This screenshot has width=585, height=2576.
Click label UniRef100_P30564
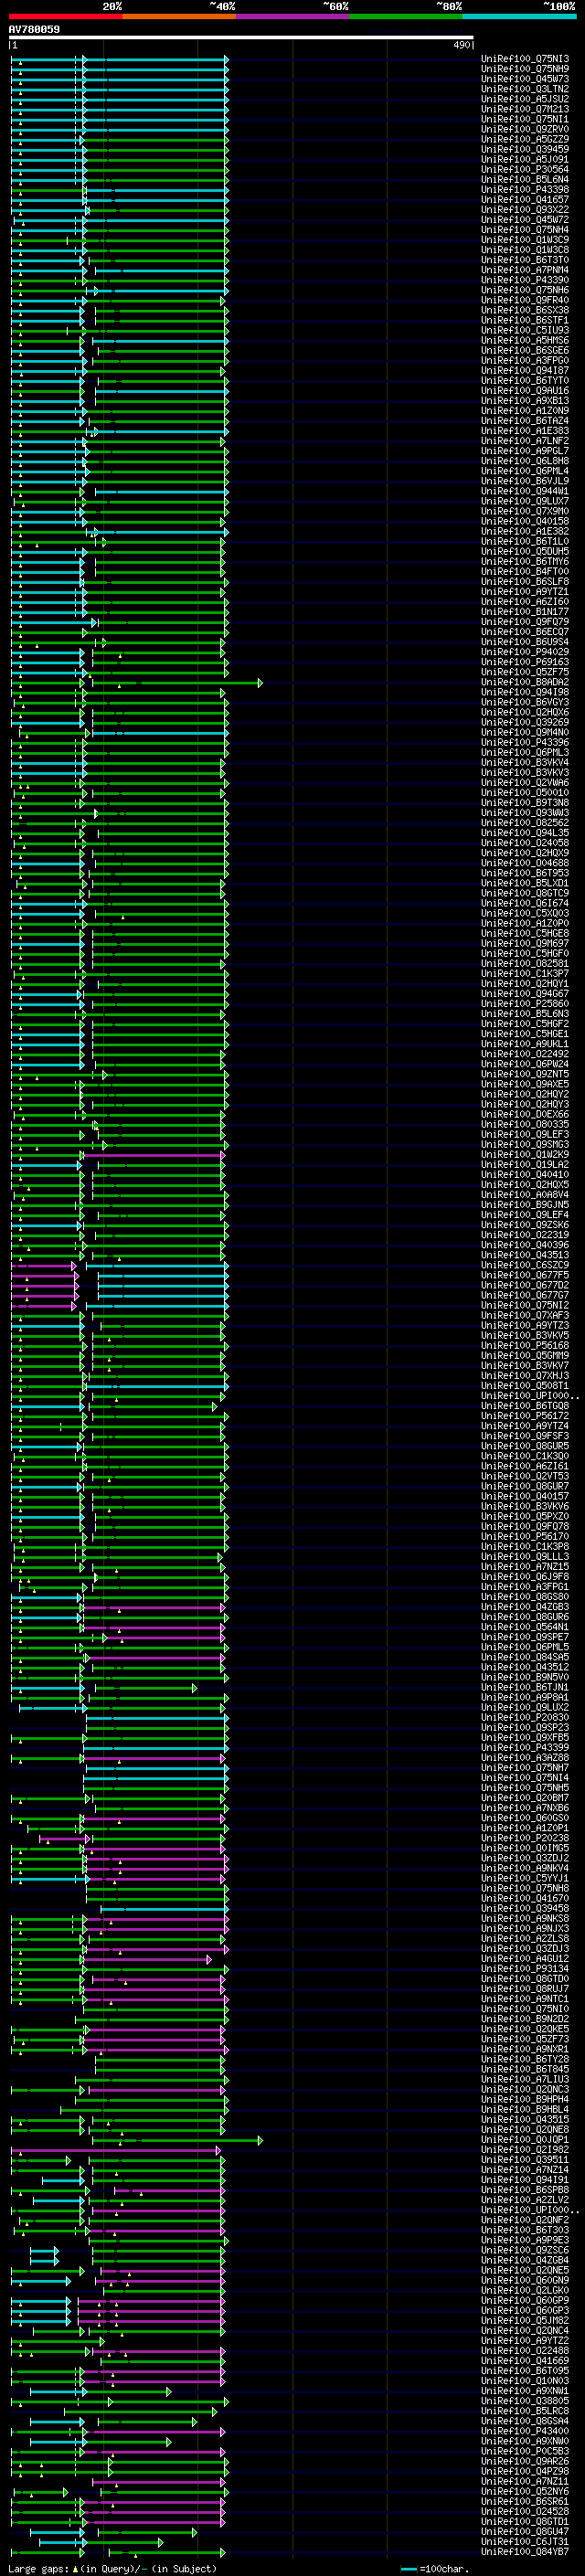tap(525, 169)
